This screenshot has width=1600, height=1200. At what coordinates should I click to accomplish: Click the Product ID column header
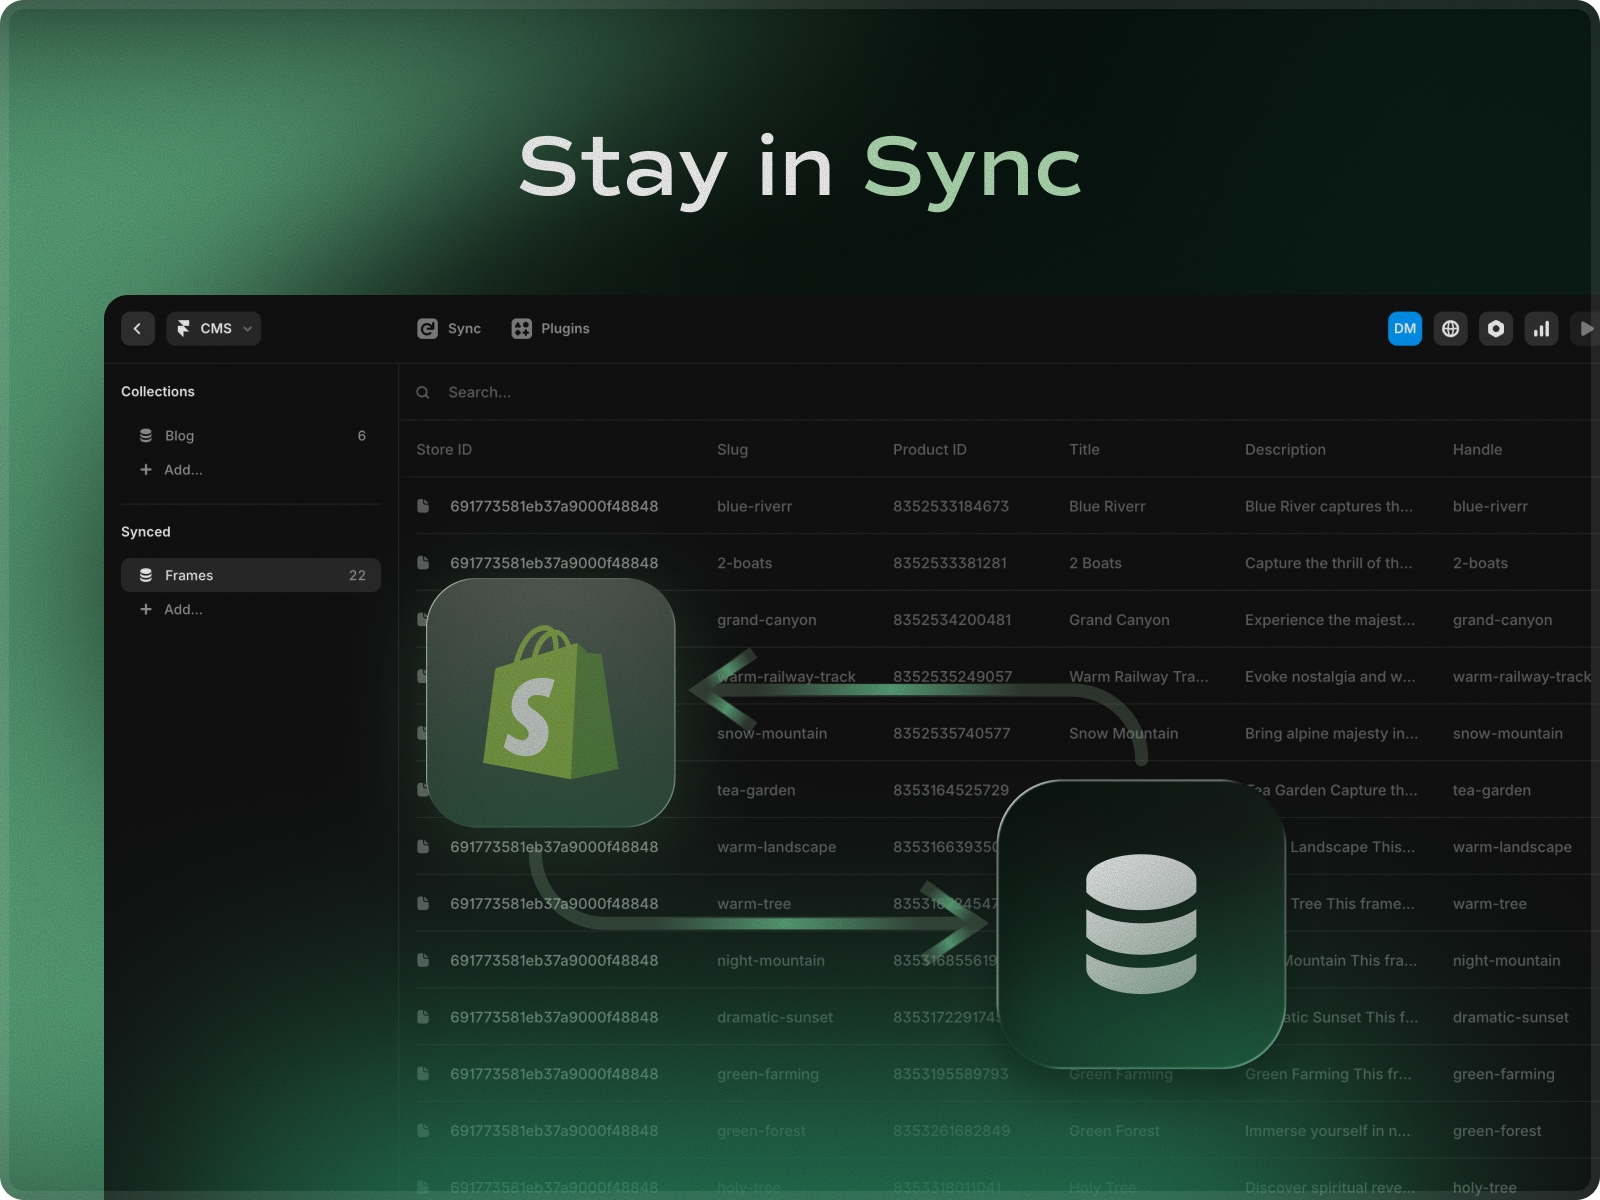pyautogui.click(x=929, y=450)
